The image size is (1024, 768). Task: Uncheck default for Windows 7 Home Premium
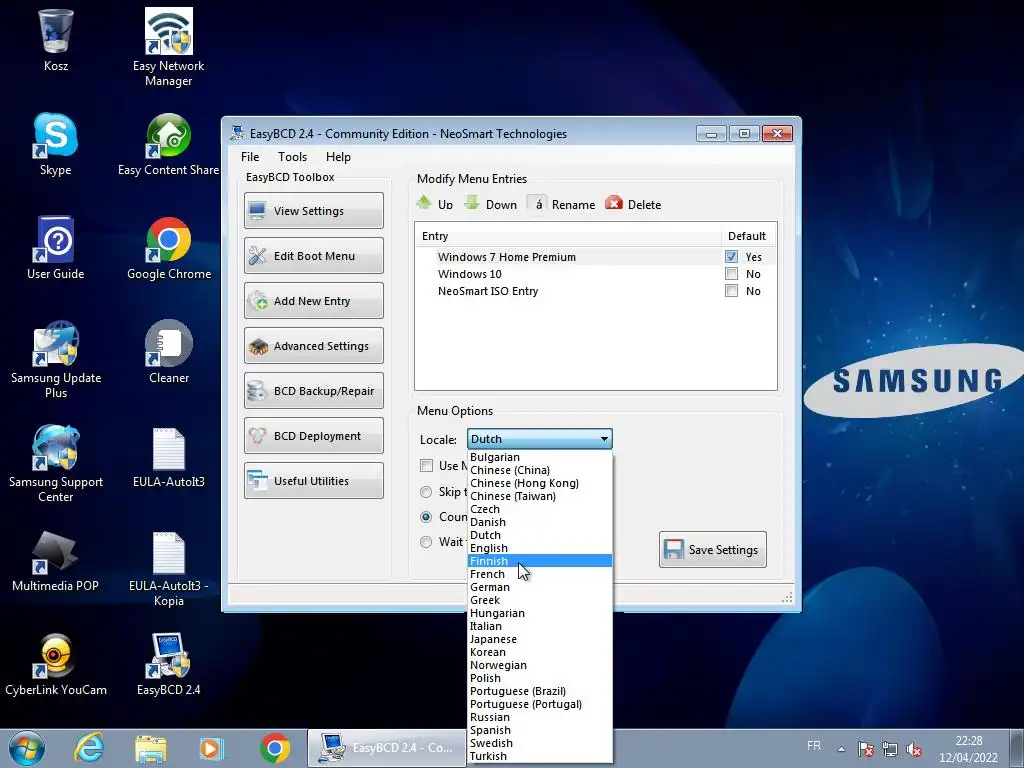tap(731, 257)
